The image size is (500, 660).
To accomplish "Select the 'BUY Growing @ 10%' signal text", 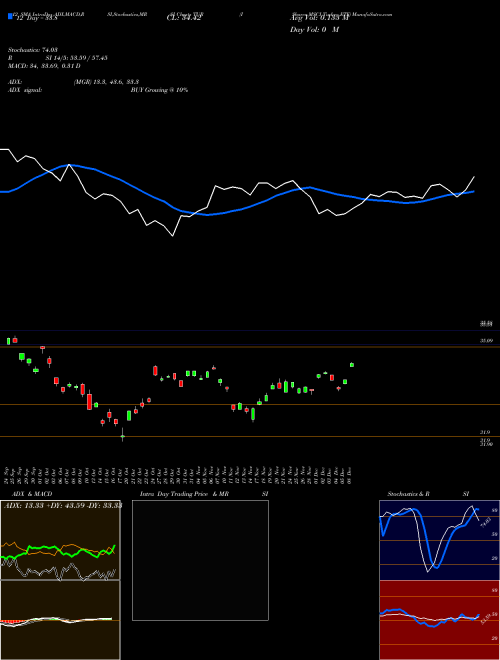I will click(159, 90).
